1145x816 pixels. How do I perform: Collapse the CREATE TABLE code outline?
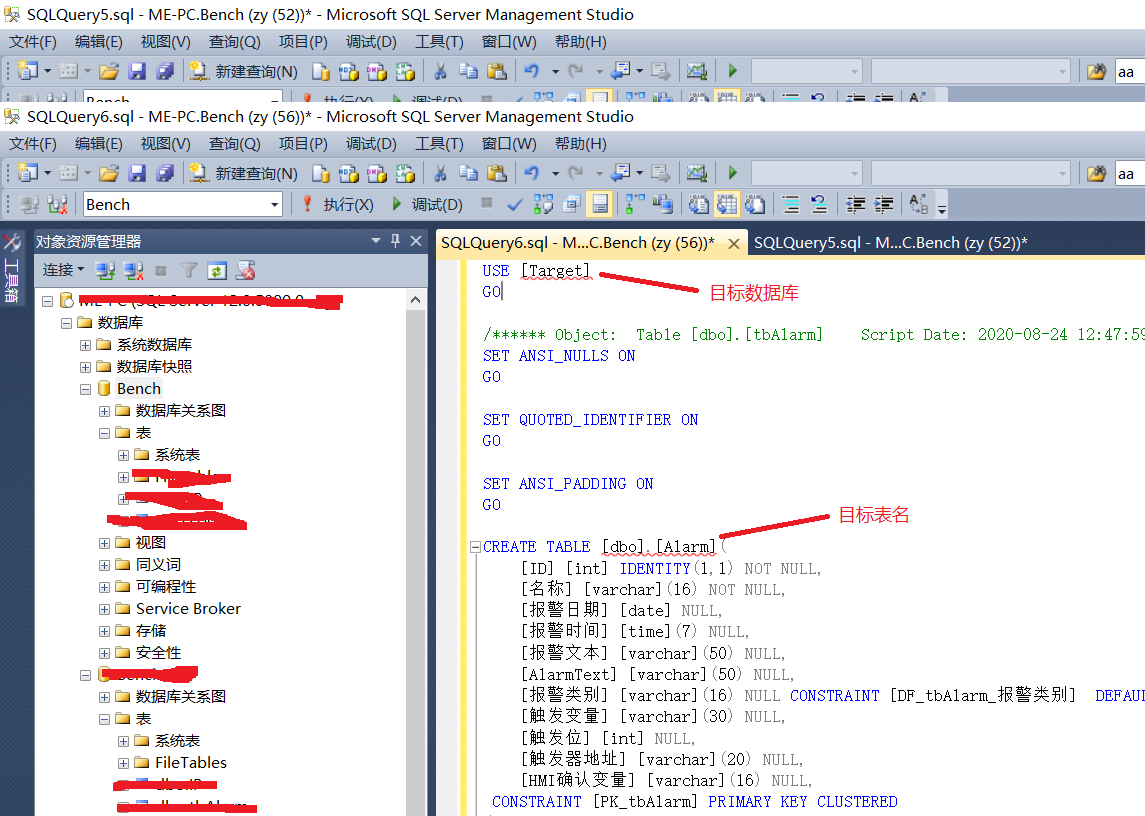click(475, 546)
